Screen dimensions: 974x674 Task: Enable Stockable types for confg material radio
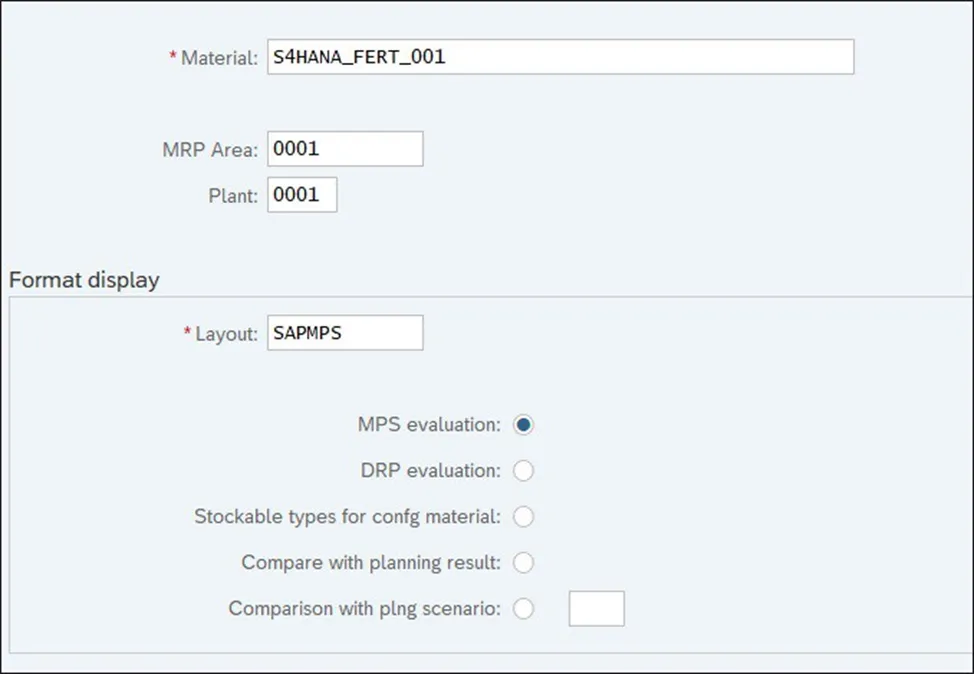pos(523,517)
